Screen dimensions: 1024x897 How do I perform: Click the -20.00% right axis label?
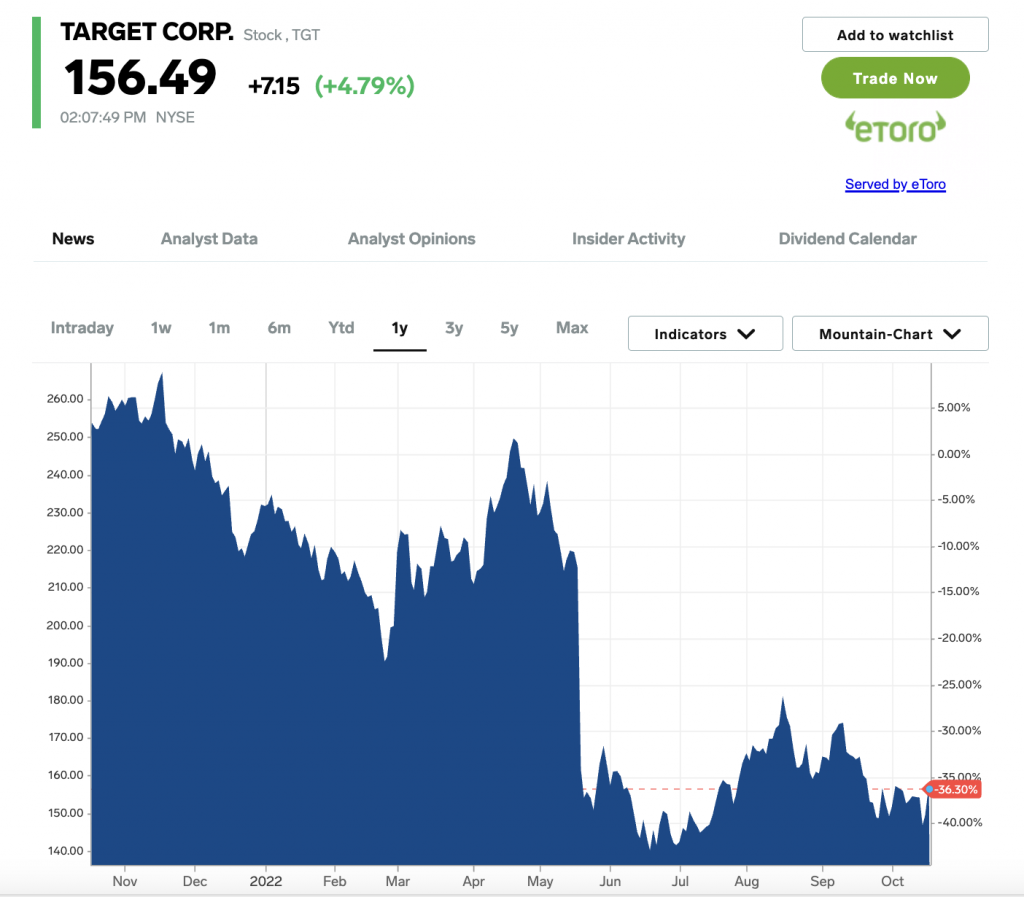click(959, 638)
